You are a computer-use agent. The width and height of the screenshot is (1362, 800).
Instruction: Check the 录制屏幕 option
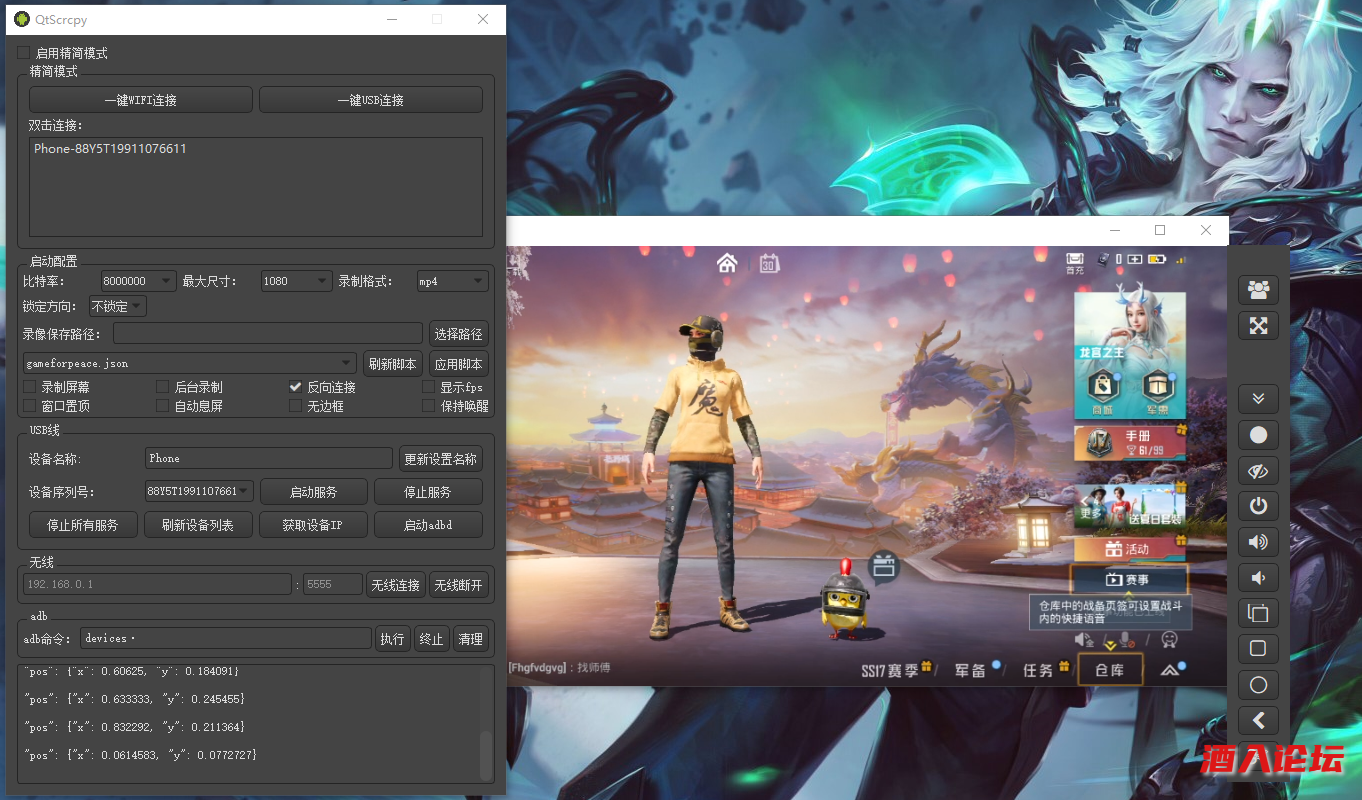coord(29,387)
